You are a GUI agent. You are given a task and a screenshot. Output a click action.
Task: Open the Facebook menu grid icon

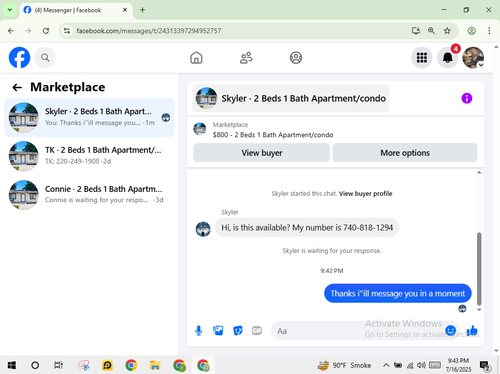[x=422, y=58]
